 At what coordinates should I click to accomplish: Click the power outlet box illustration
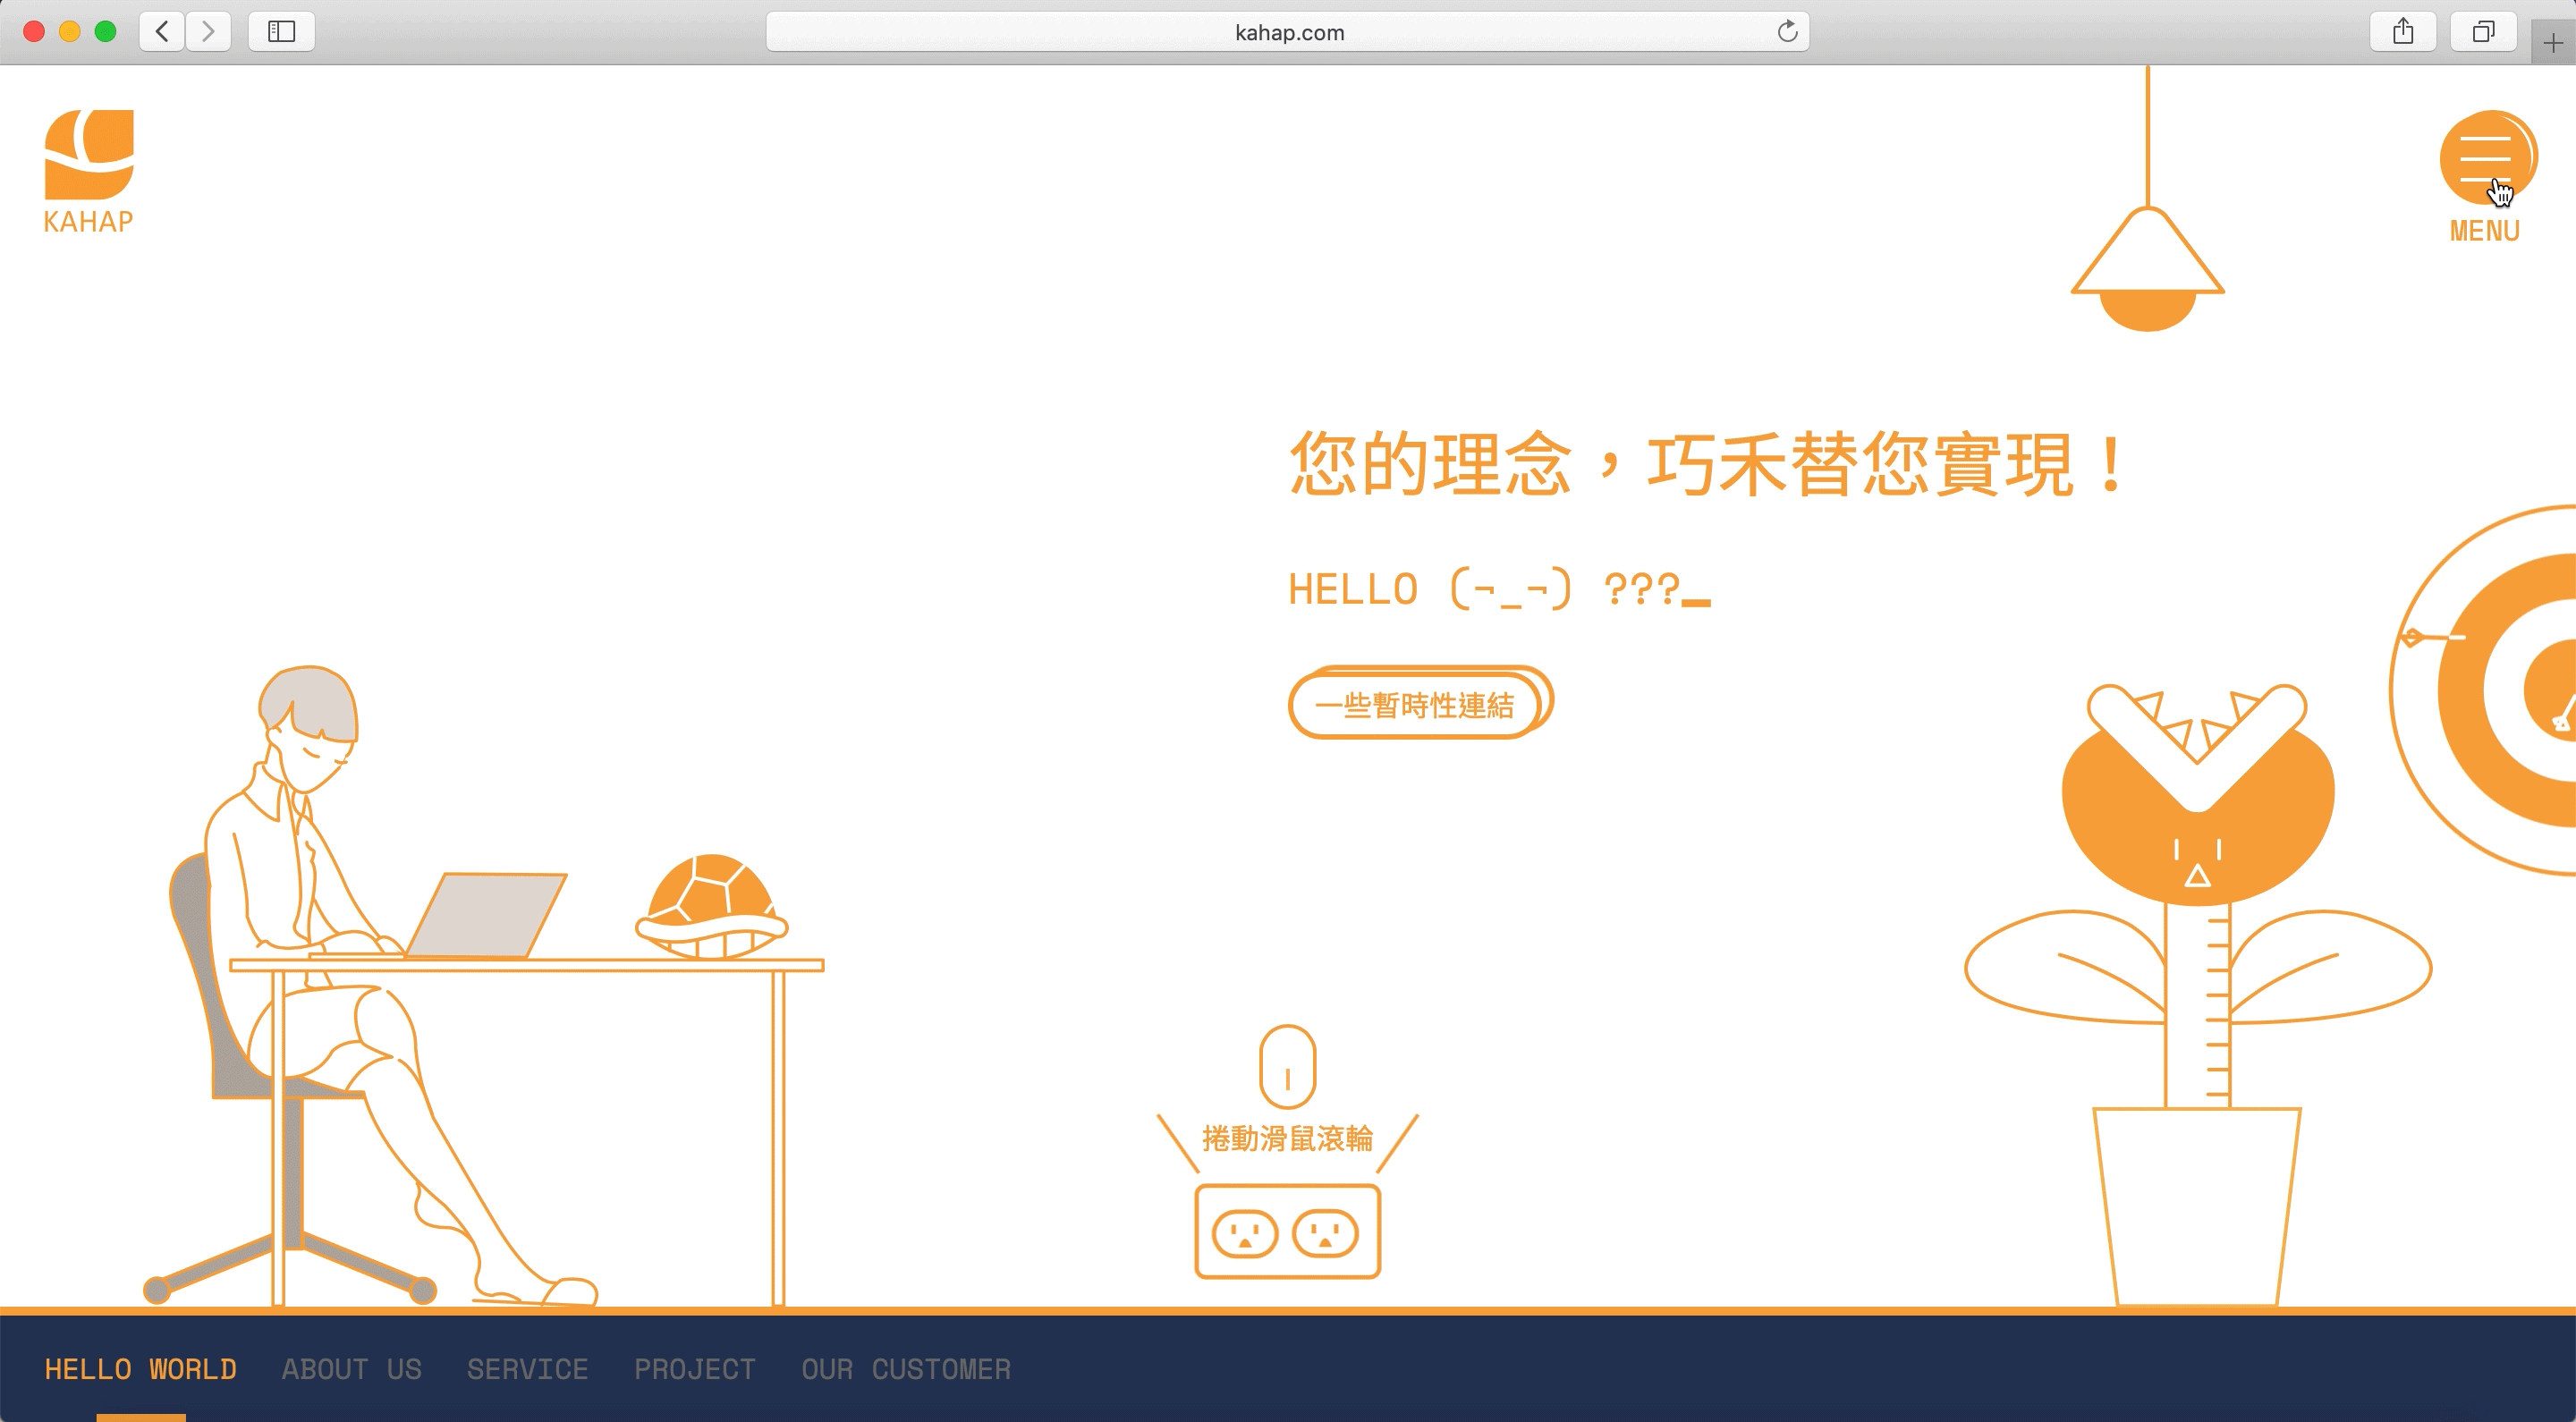coord(1288,1231)
